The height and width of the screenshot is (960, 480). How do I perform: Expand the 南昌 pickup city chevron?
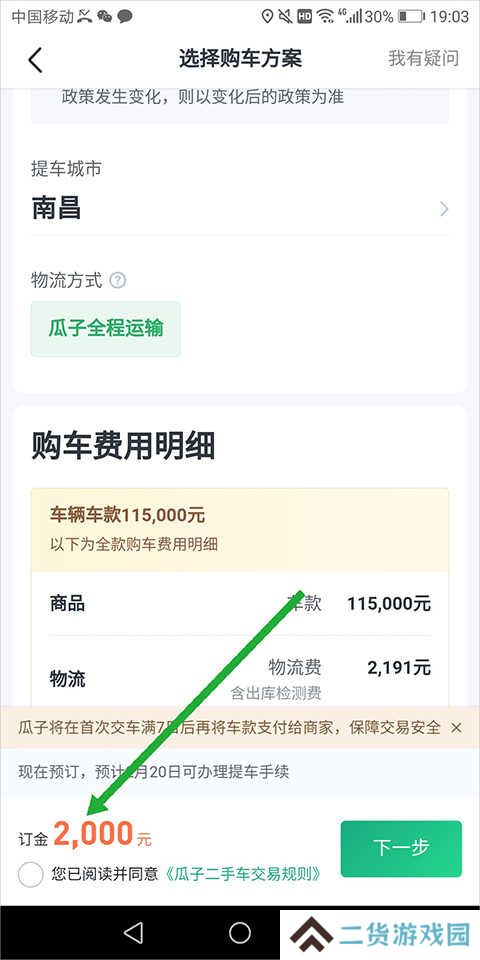[444, 209]
